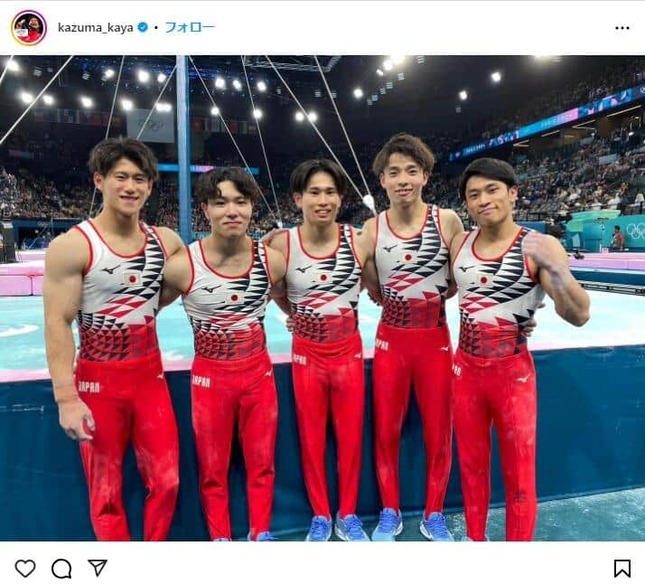Click the Olympic rings on the teal barrier
The width and height of the screenshot is (645, 584).
point(635,231)
